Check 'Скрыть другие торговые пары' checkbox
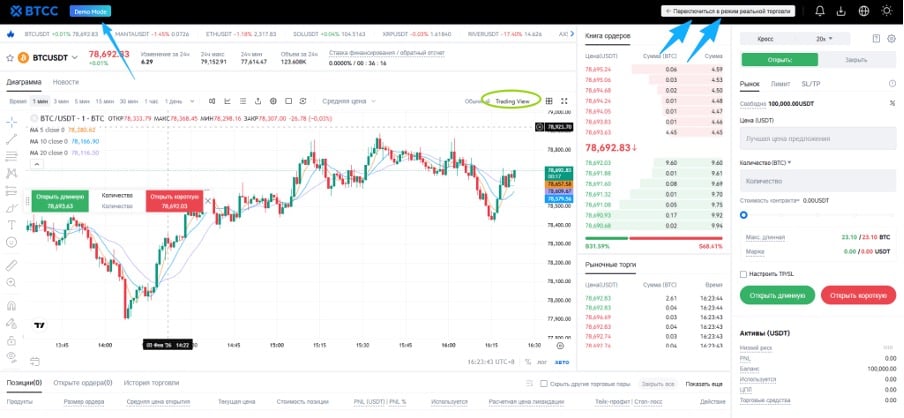The image size is (904, 418). (543, 383)
